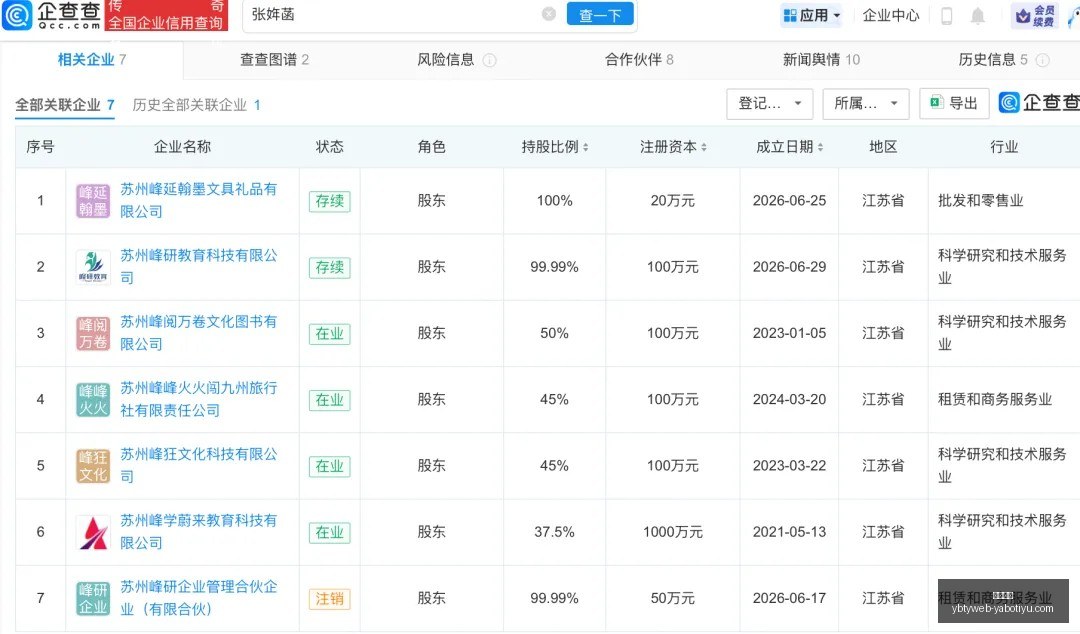Click the 2021-05-13 founding date cell

[789, 532]
